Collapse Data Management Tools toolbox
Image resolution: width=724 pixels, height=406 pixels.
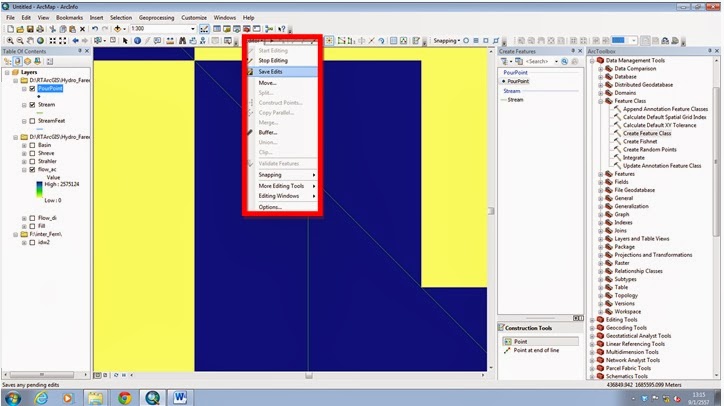coord(592,61)
